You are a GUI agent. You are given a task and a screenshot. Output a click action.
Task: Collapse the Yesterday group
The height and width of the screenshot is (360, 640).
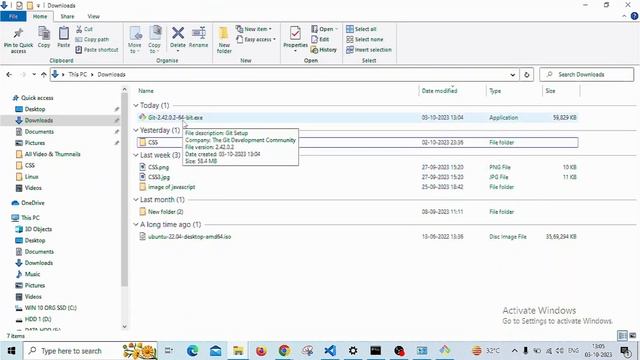click(x=136, y=130)
